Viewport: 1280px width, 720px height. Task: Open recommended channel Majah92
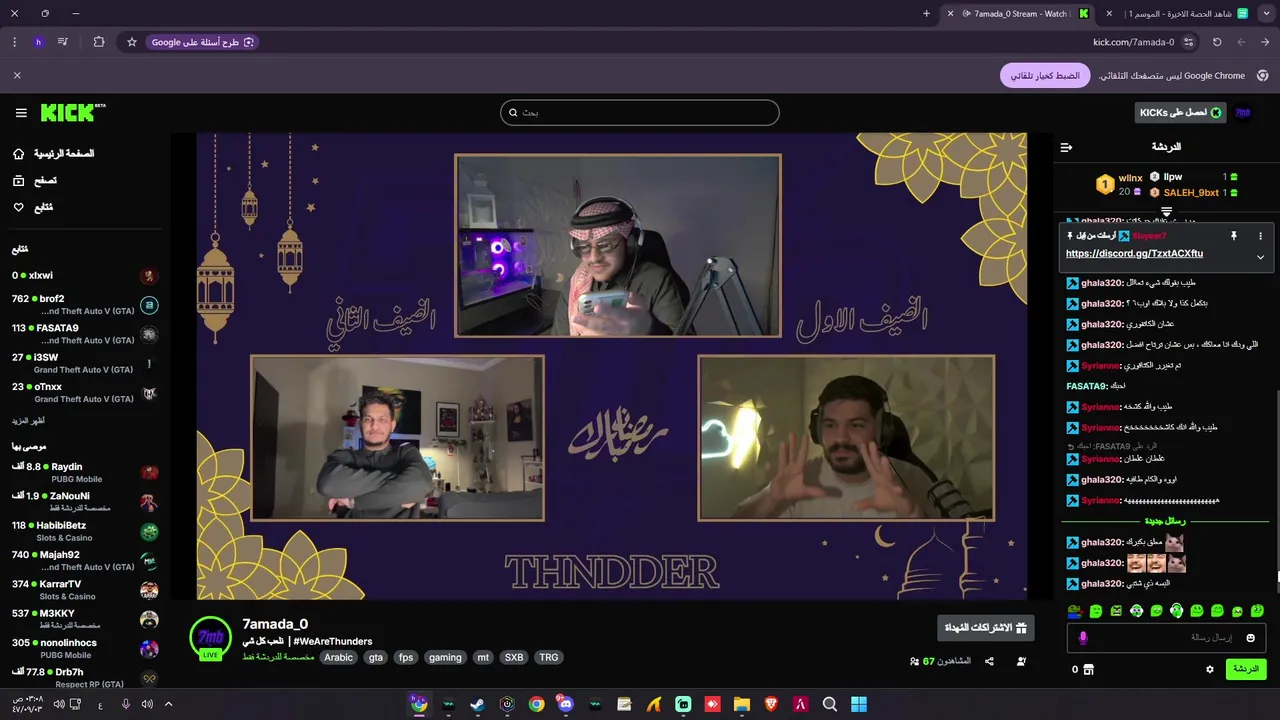85,560
